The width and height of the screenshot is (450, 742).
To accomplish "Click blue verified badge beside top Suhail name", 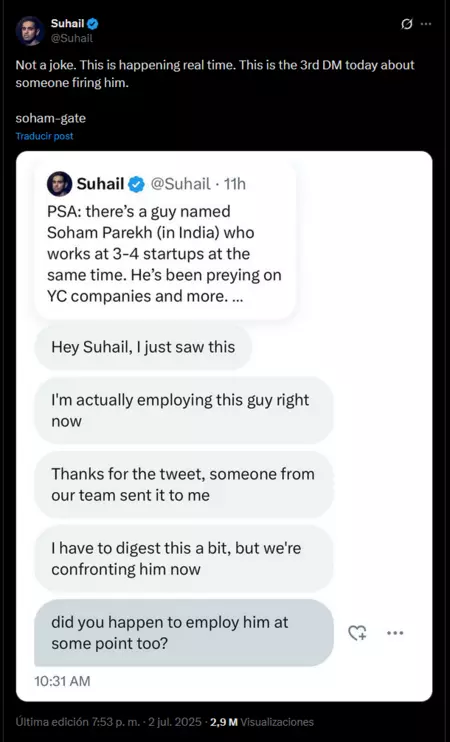I will (93, 24).
